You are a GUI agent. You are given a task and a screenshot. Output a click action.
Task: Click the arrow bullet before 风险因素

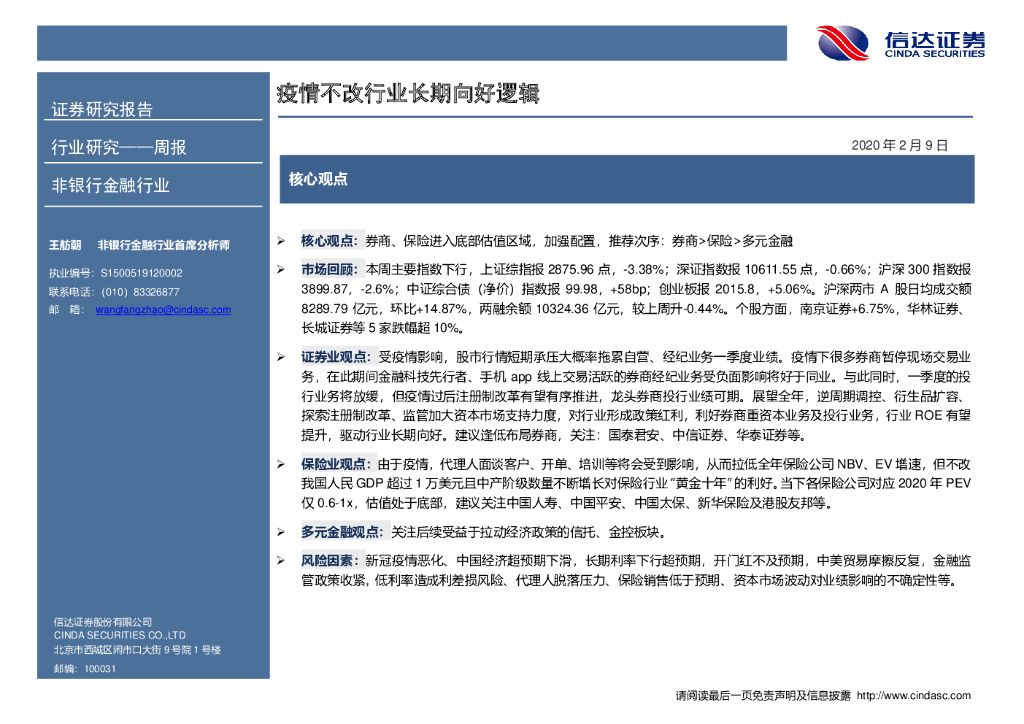coord(281,561)
